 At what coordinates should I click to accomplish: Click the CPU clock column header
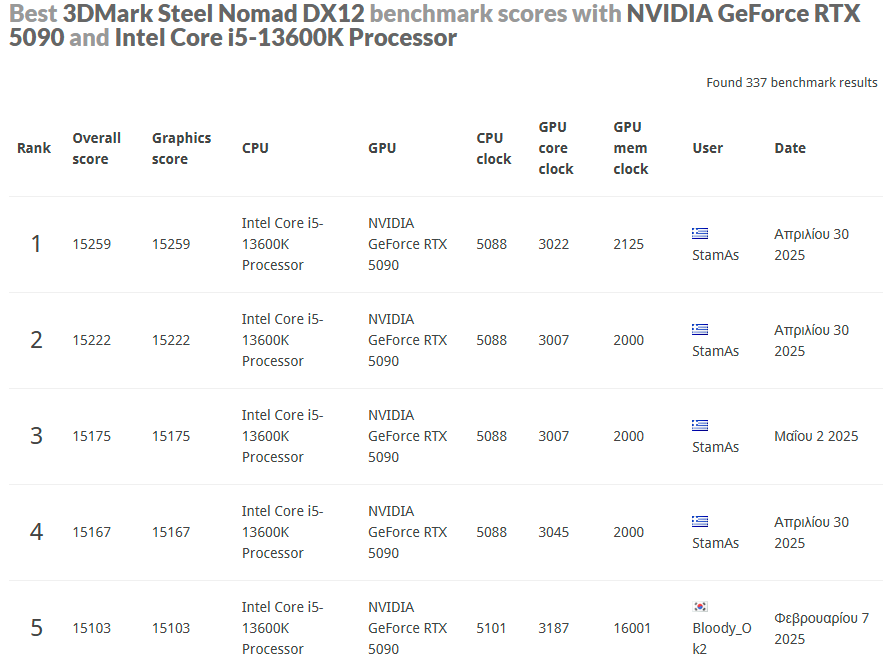click(x=493, y=149)
